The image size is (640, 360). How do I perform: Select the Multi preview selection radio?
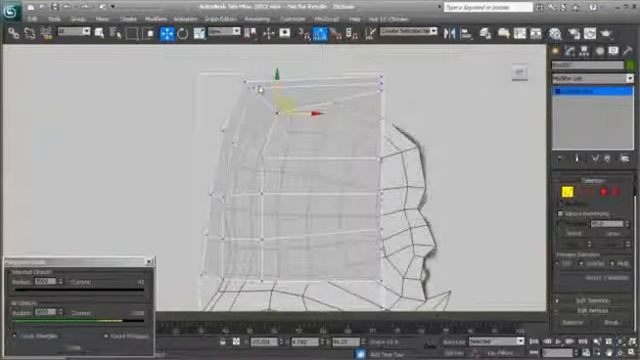point(612,264)
